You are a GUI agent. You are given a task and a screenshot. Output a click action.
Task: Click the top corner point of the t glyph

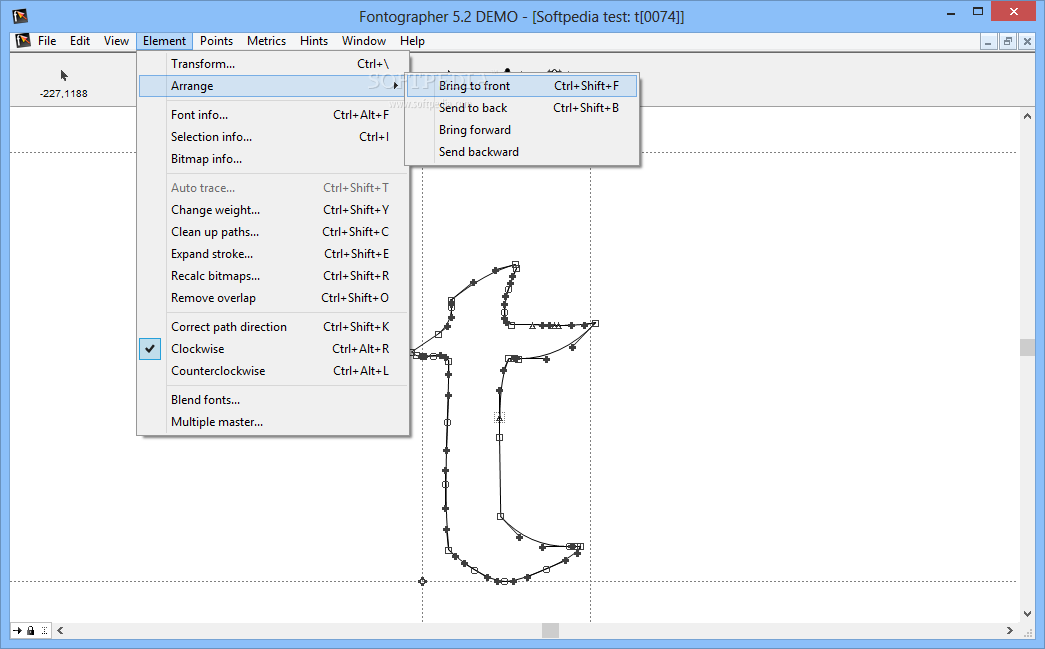point(515,265)
